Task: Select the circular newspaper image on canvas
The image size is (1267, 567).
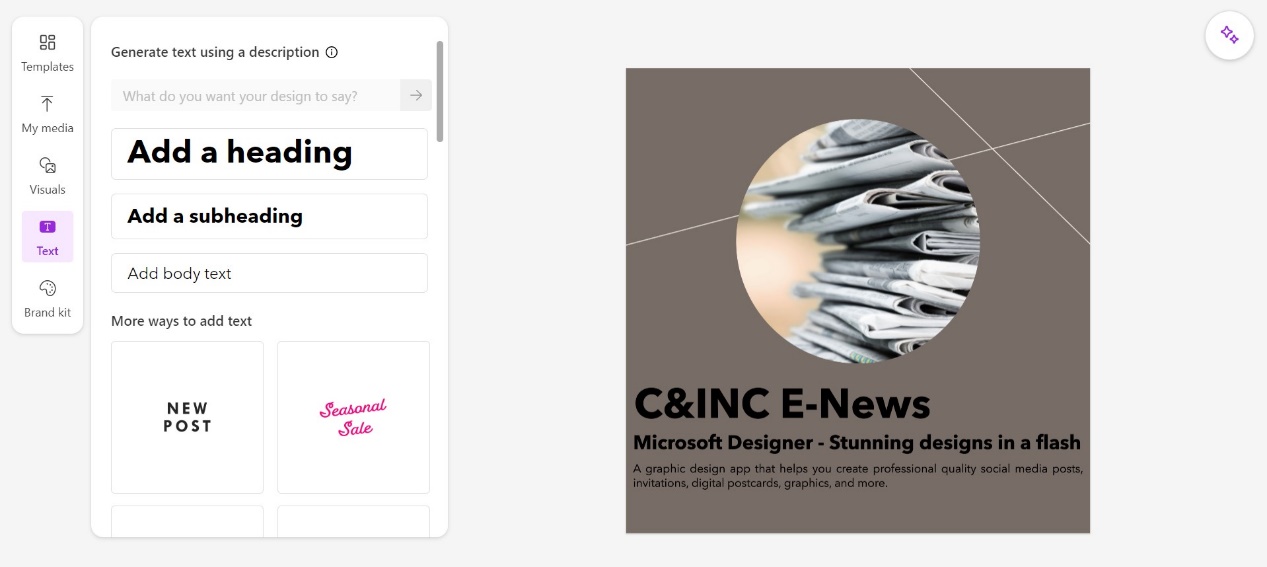Action: 858,241
